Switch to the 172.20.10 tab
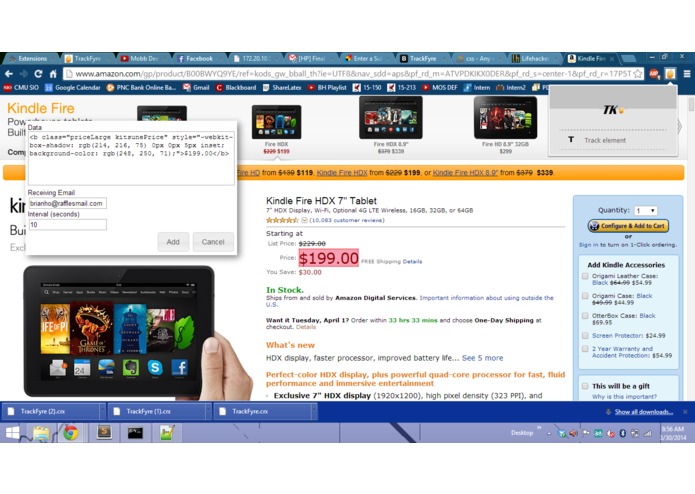This screenshot has width=695, height=494. point(255,58)
